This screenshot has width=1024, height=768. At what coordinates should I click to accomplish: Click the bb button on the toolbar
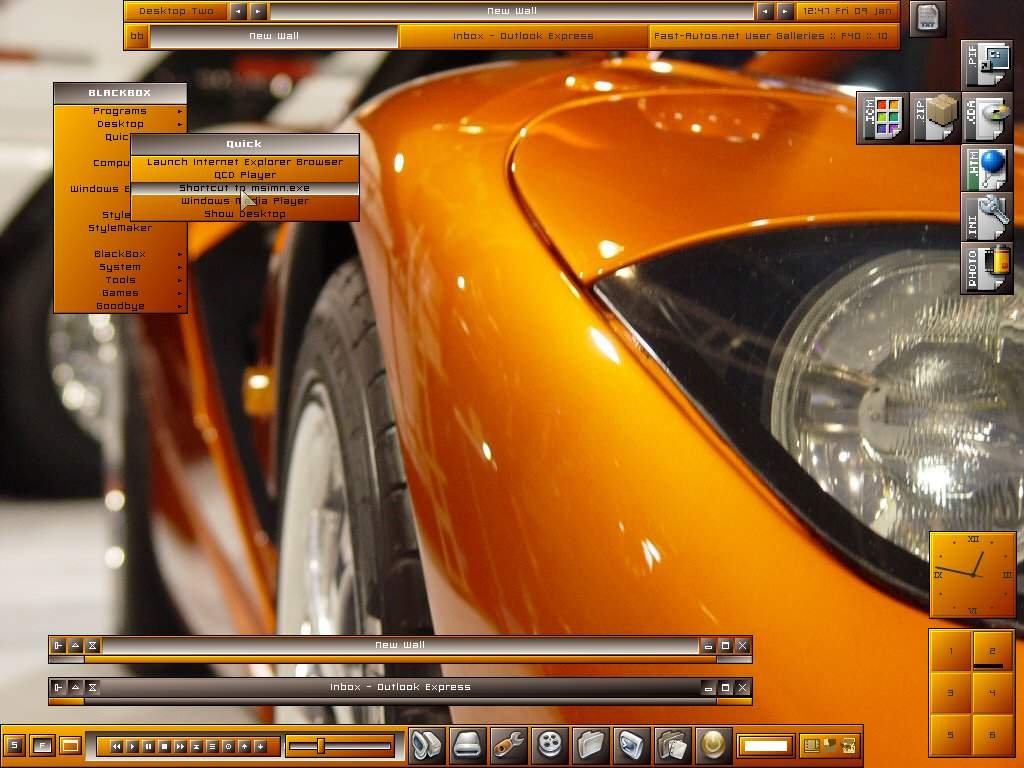click(136, 36)
